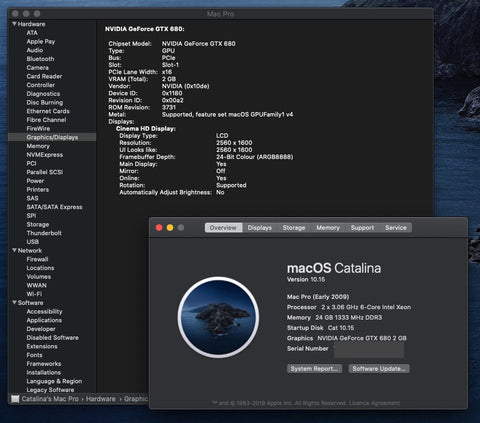Click the NVIDIA GeForce GTX 680 heading

point(145,29)
